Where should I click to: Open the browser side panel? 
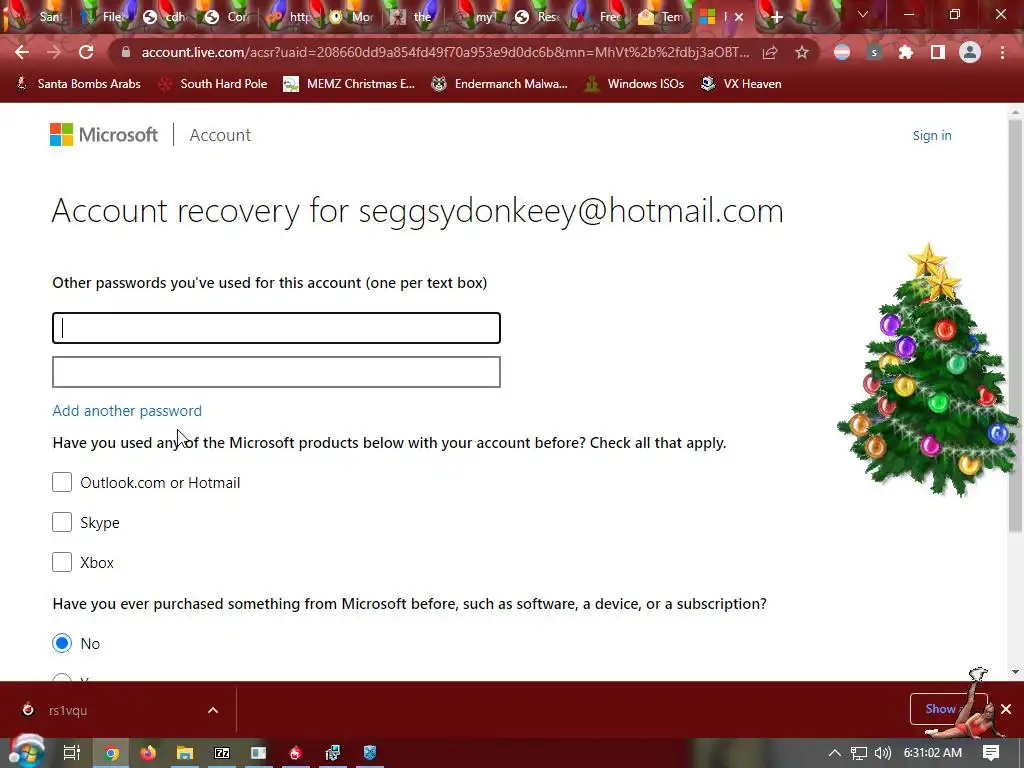937,52
